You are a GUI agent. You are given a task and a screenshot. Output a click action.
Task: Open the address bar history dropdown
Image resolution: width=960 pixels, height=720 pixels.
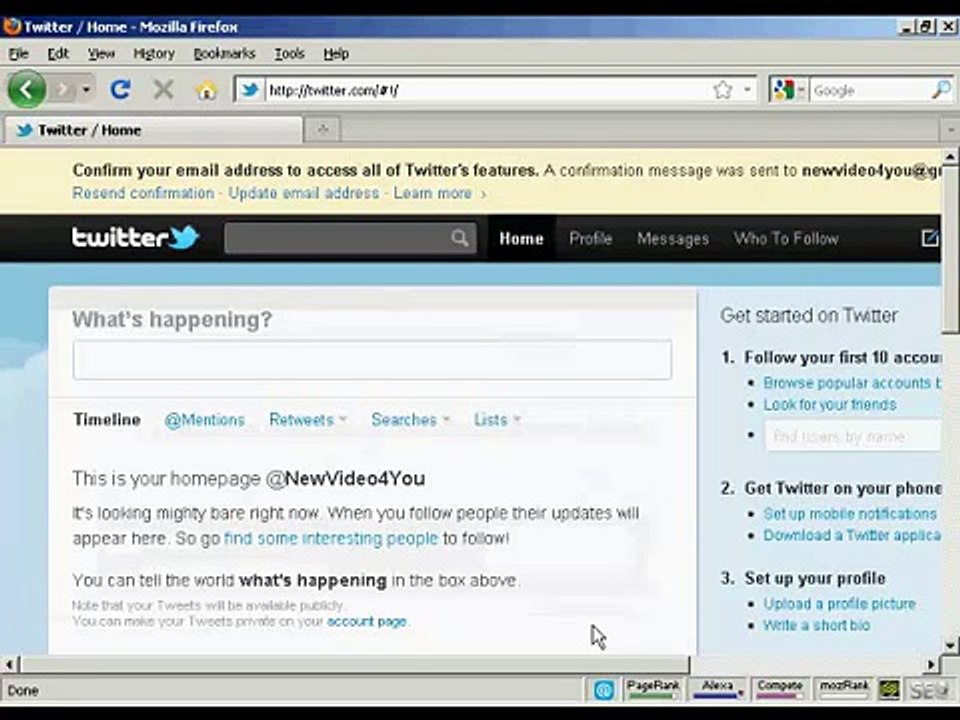pyautogui.click(x=747, y=90)
